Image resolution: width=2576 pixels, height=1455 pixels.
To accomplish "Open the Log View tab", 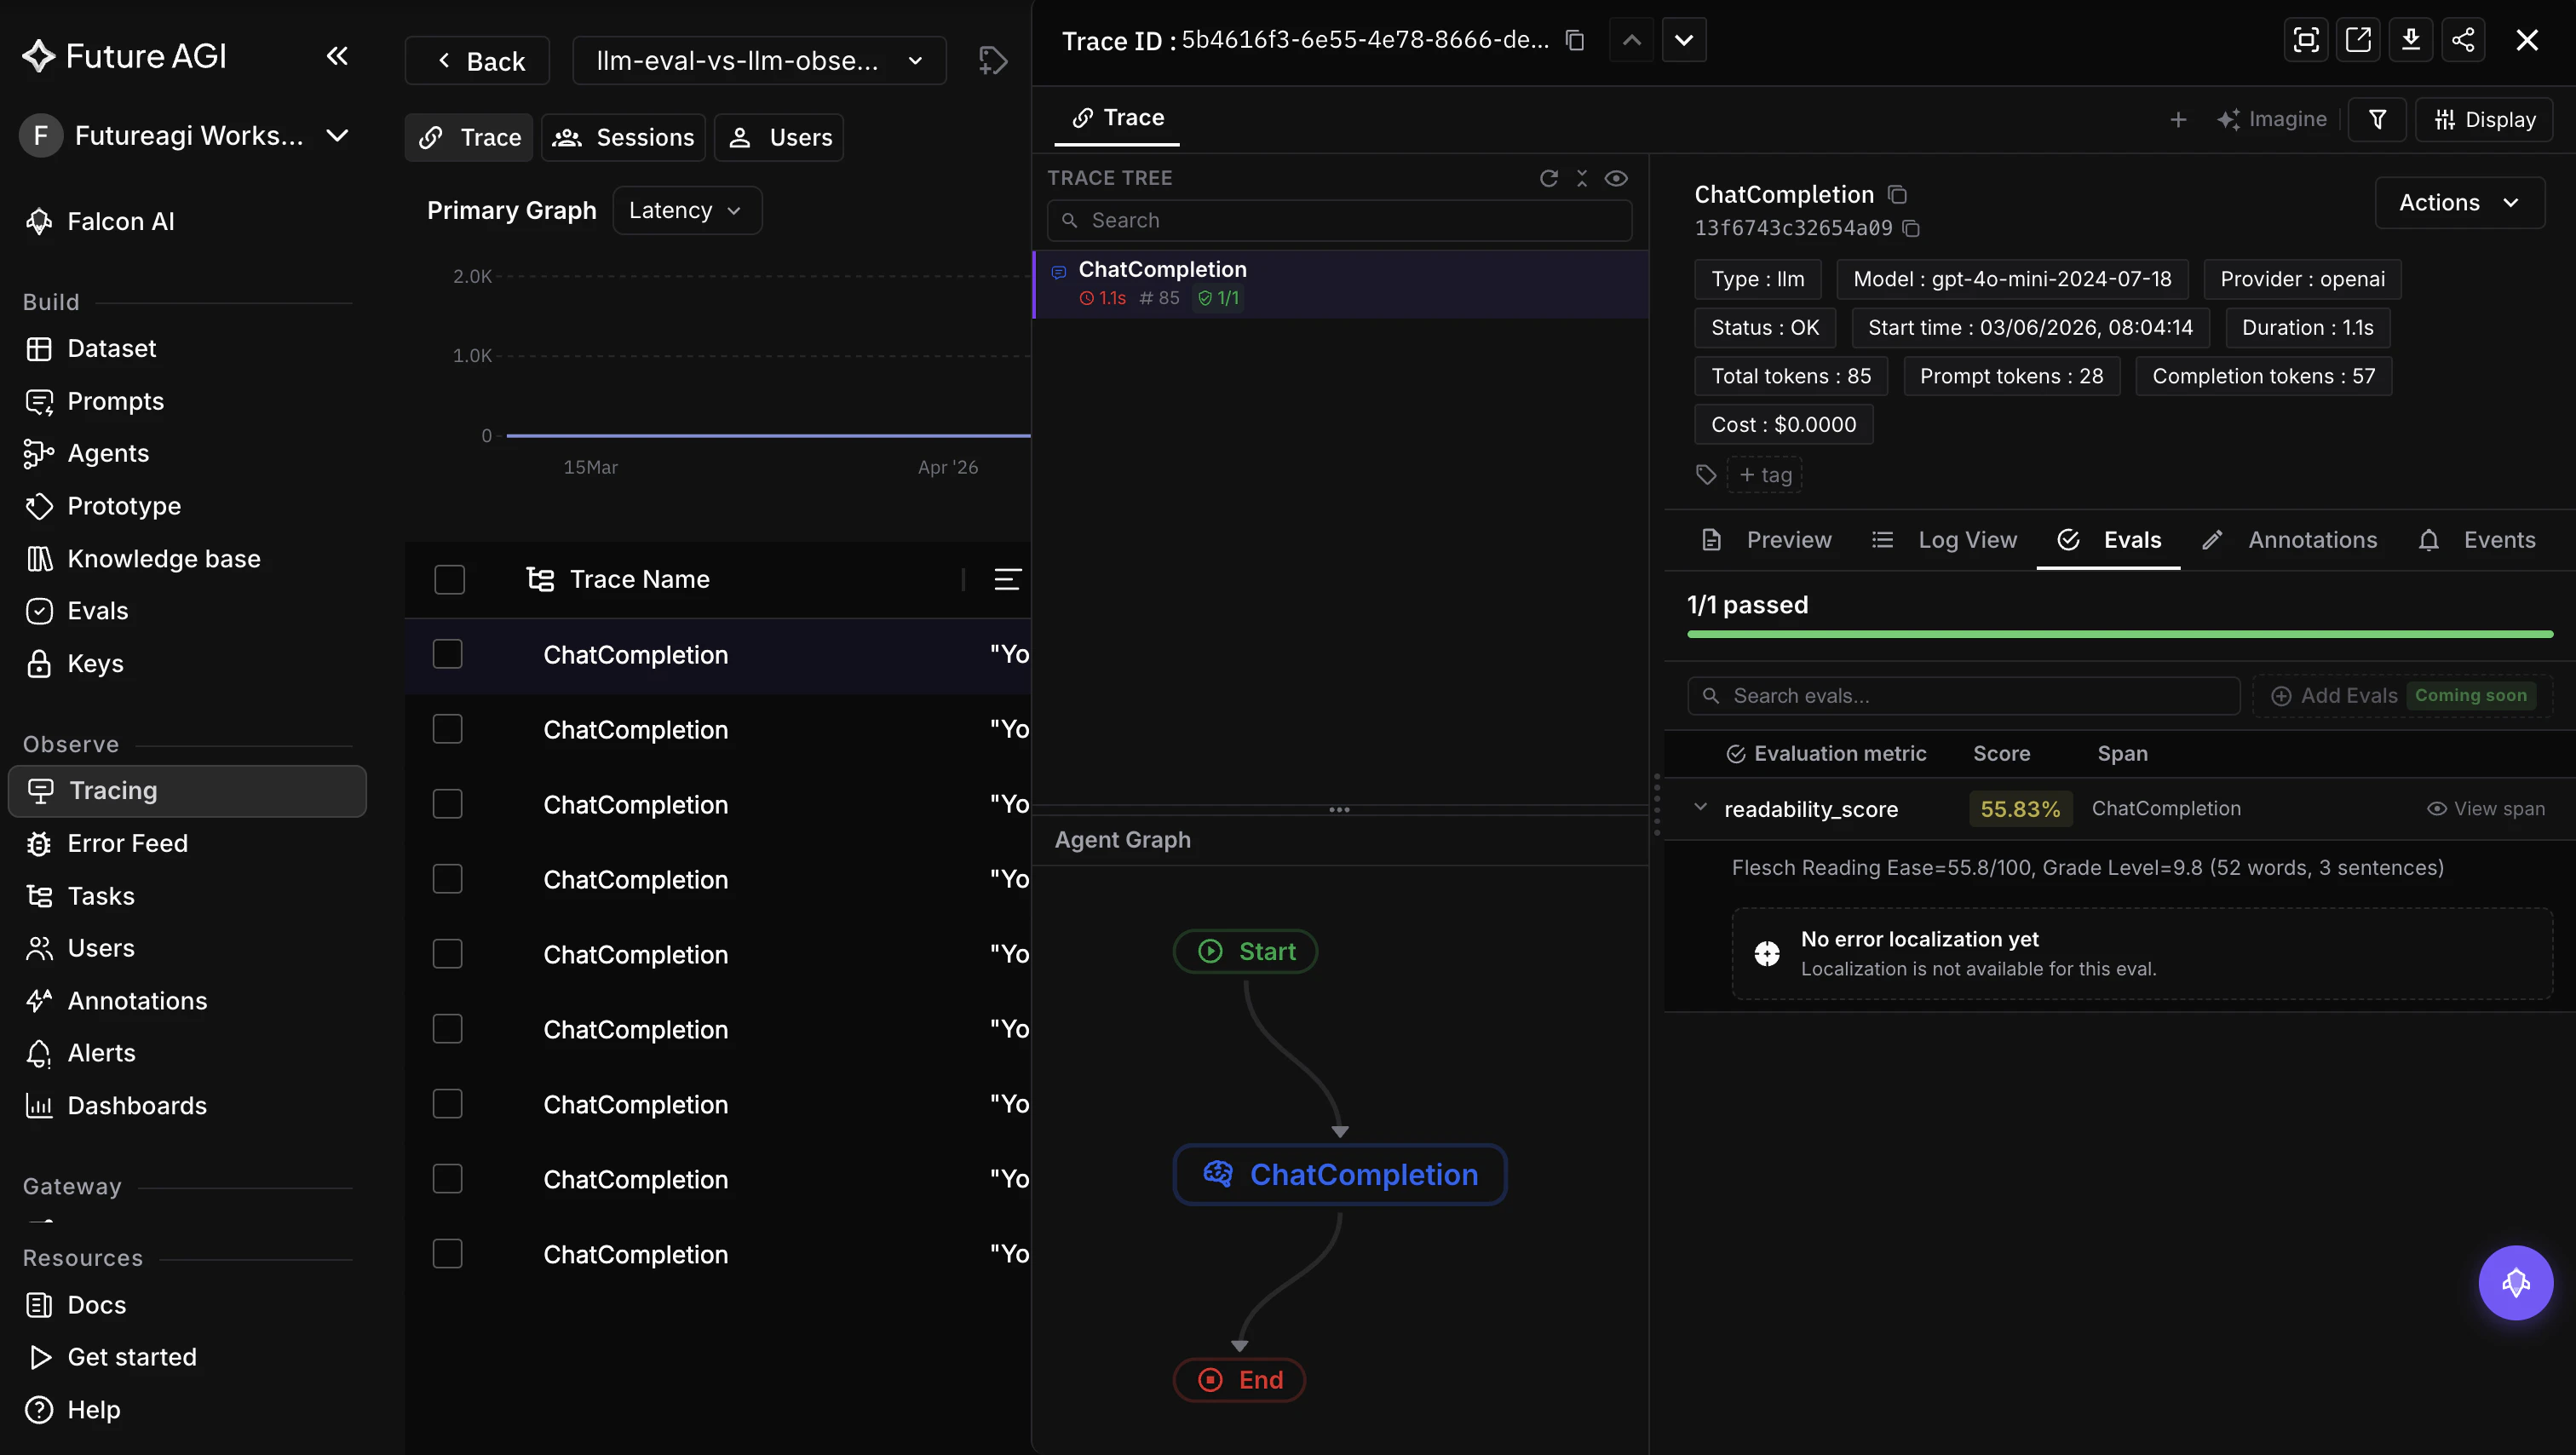I will click(1944, 540).
